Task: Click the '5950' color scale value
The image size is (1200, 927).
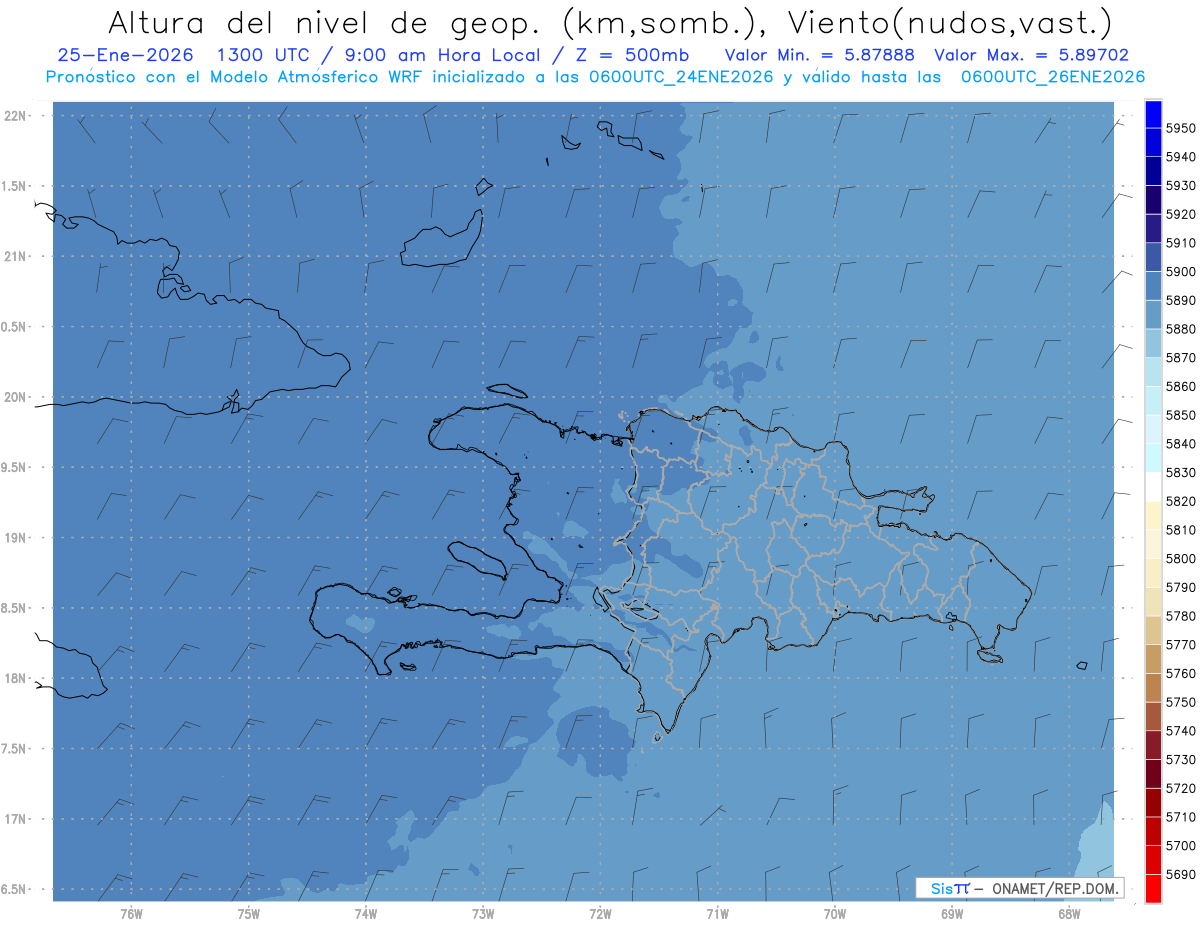Action: tap(1180, 128)
